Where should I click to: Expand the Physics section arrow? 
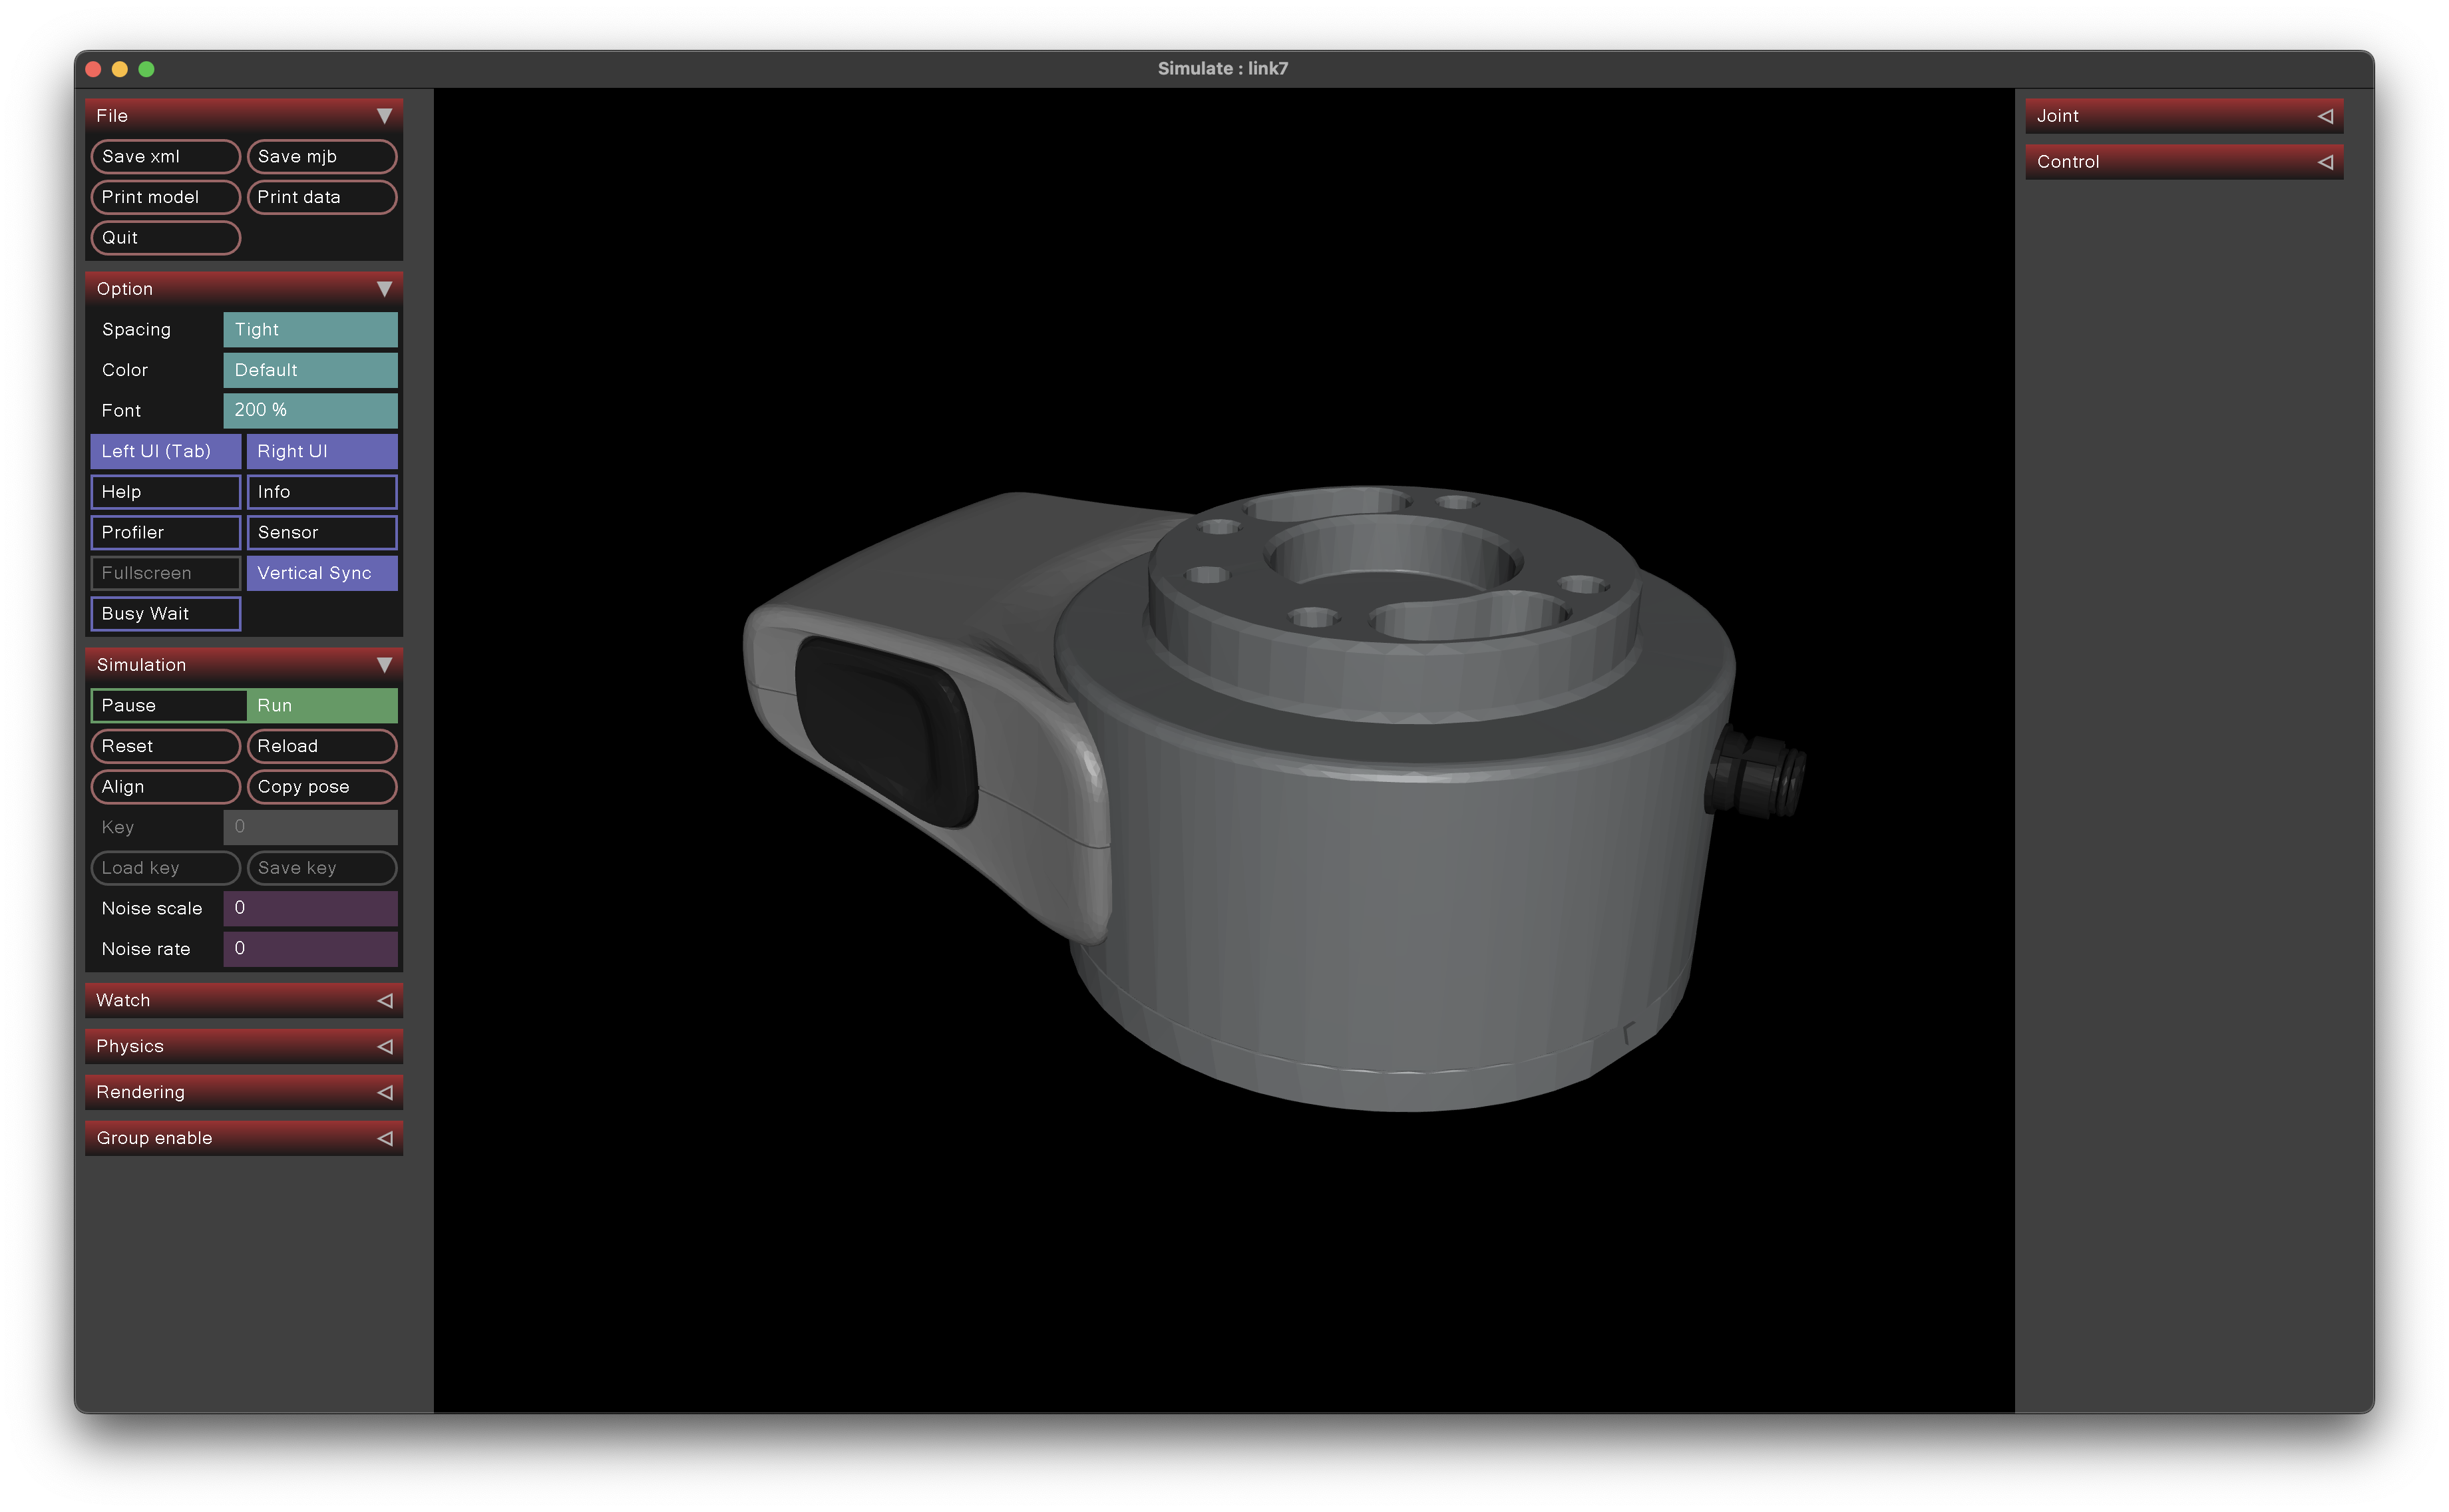point(385,1046)
